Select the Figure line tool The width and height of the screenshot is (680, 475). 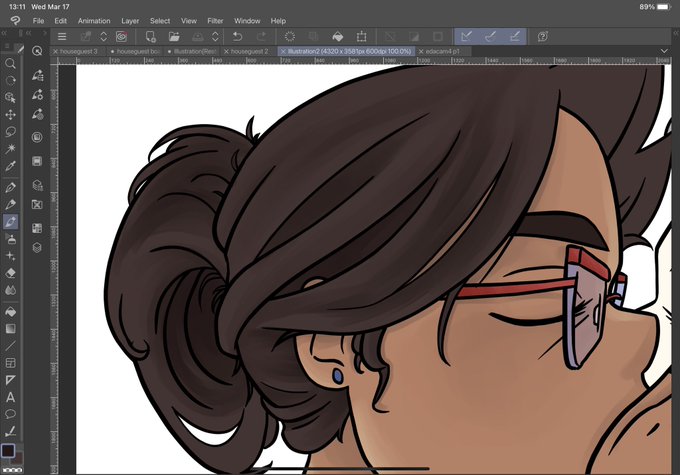10,346
